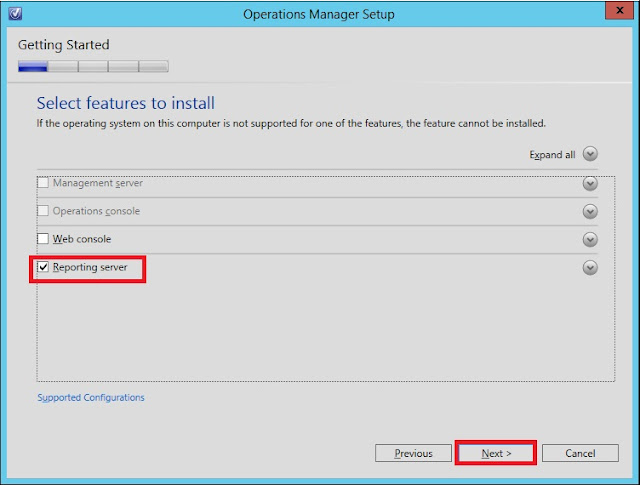Close the Operations Manager Setup window
The width and height of the screenshot is (640, 485).
619,10
